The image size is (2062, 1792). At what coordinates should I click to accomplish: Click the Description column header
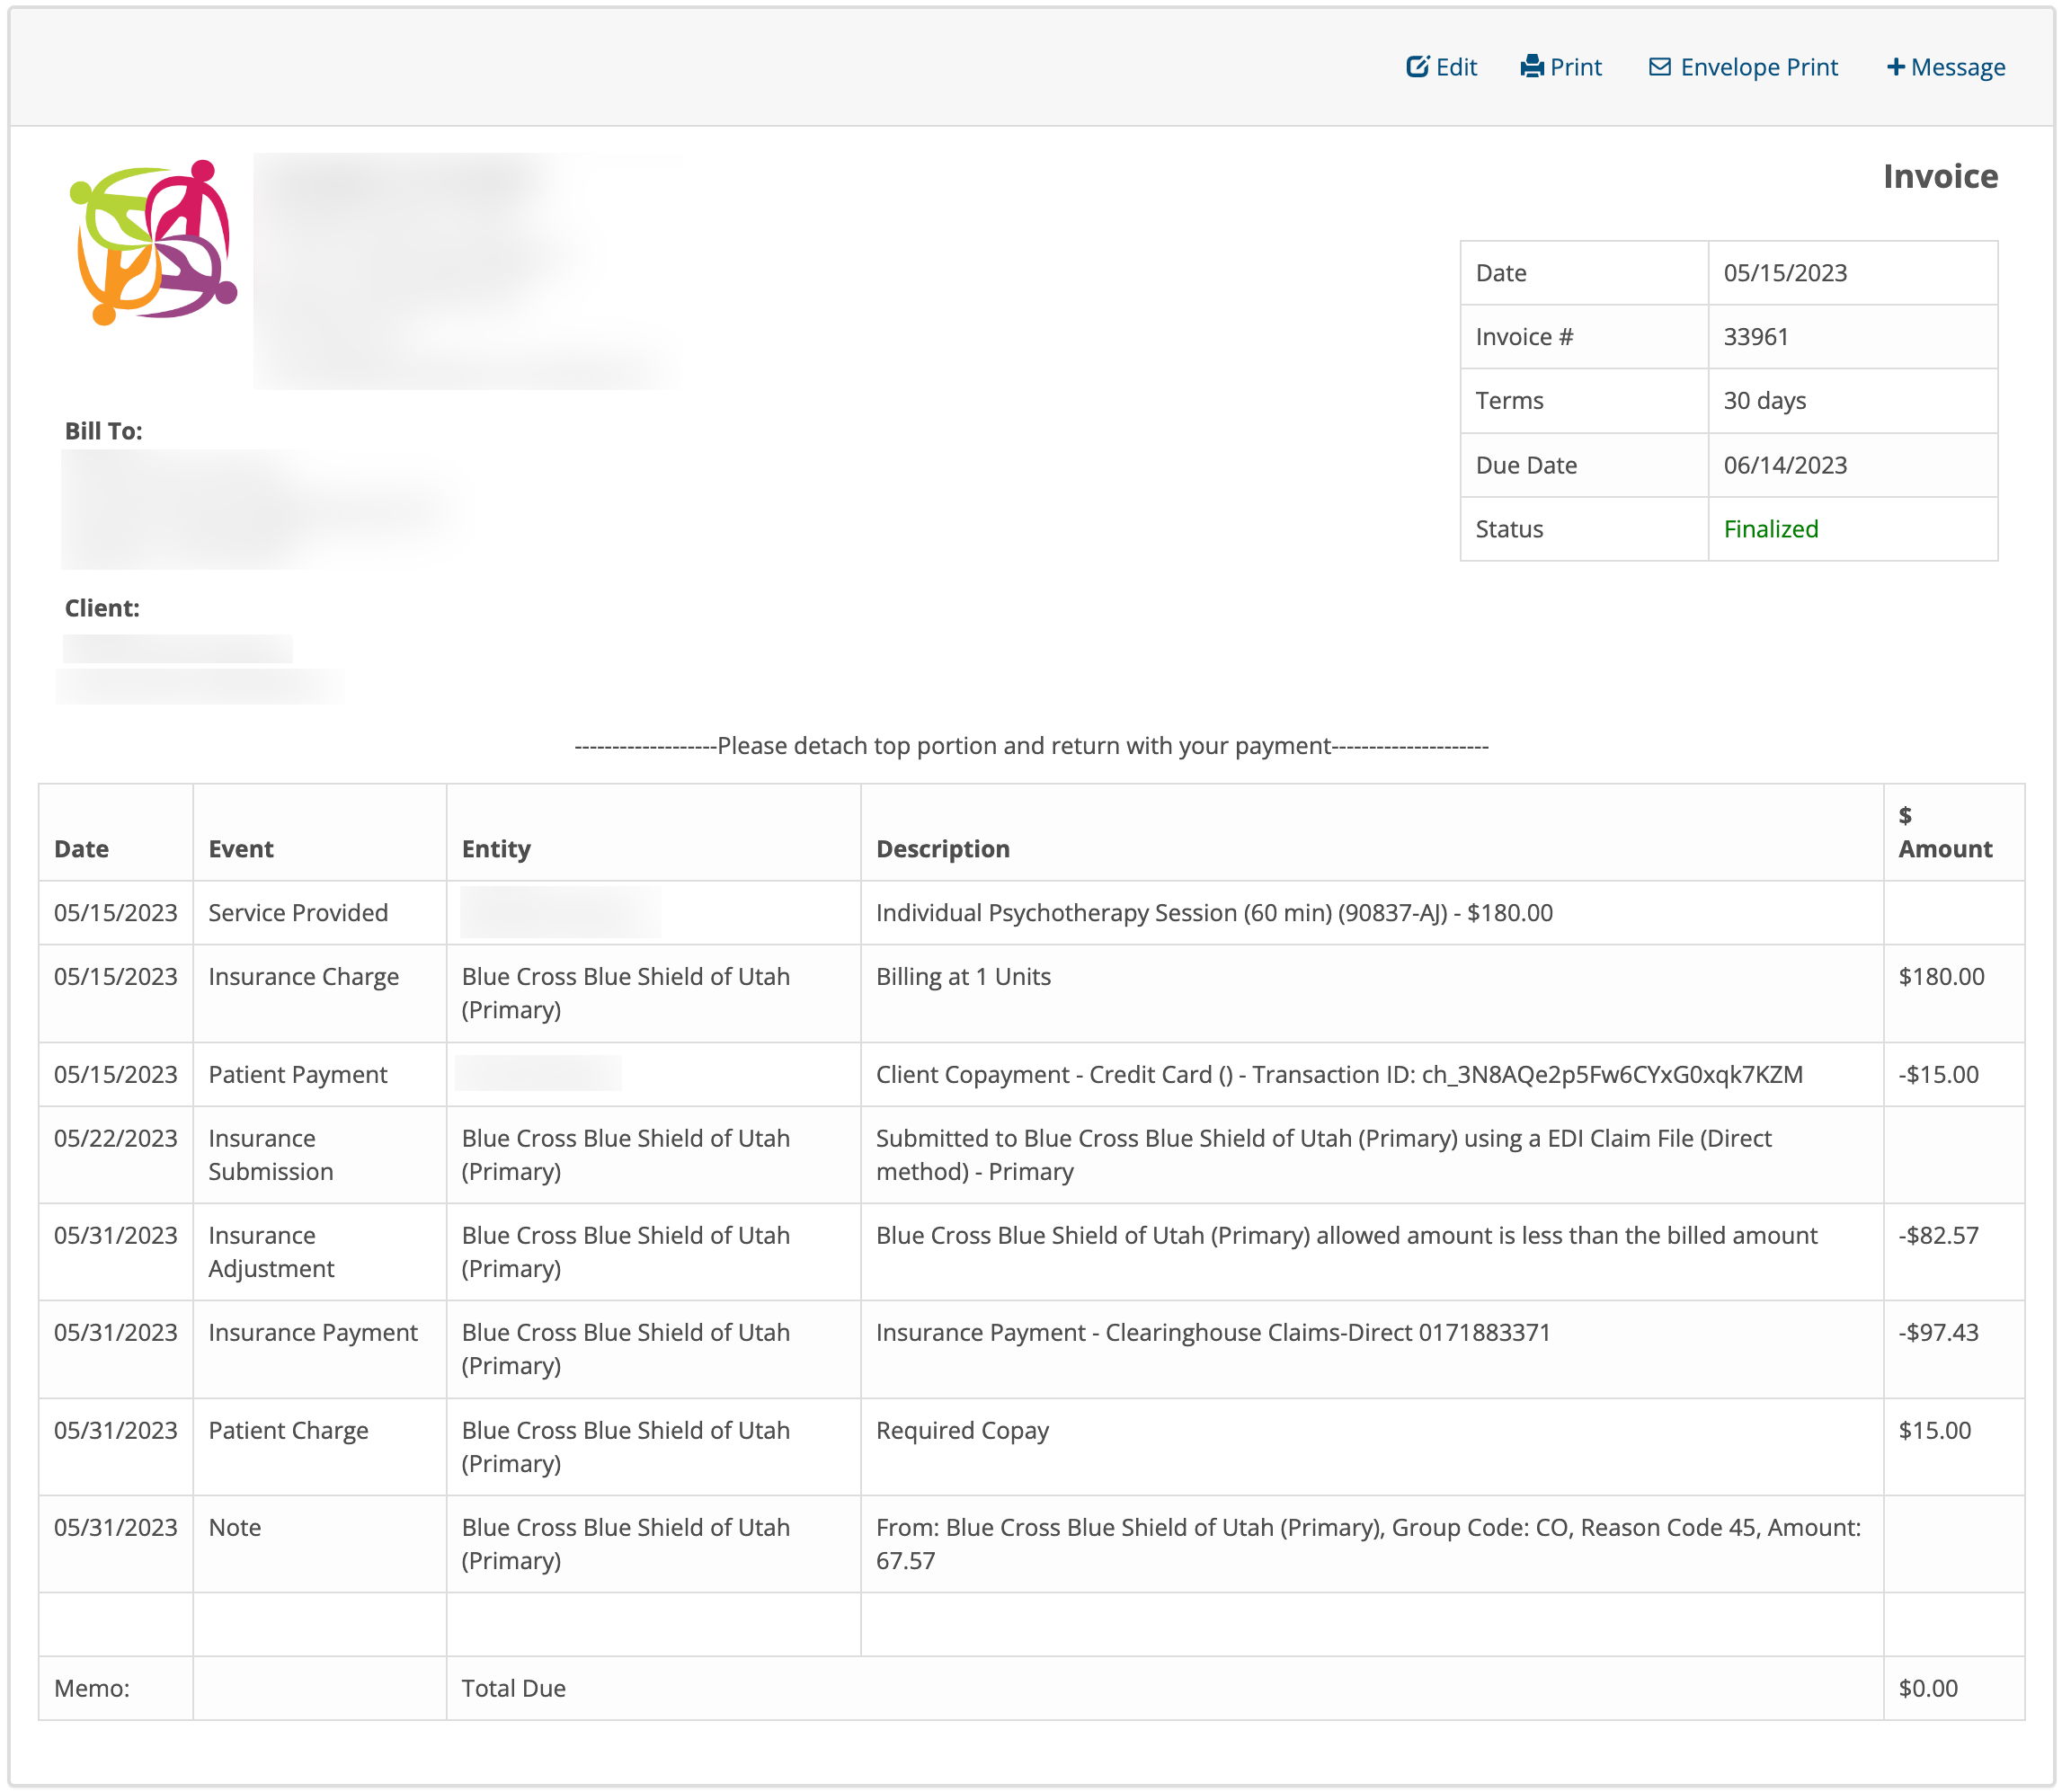click(942, 849)
